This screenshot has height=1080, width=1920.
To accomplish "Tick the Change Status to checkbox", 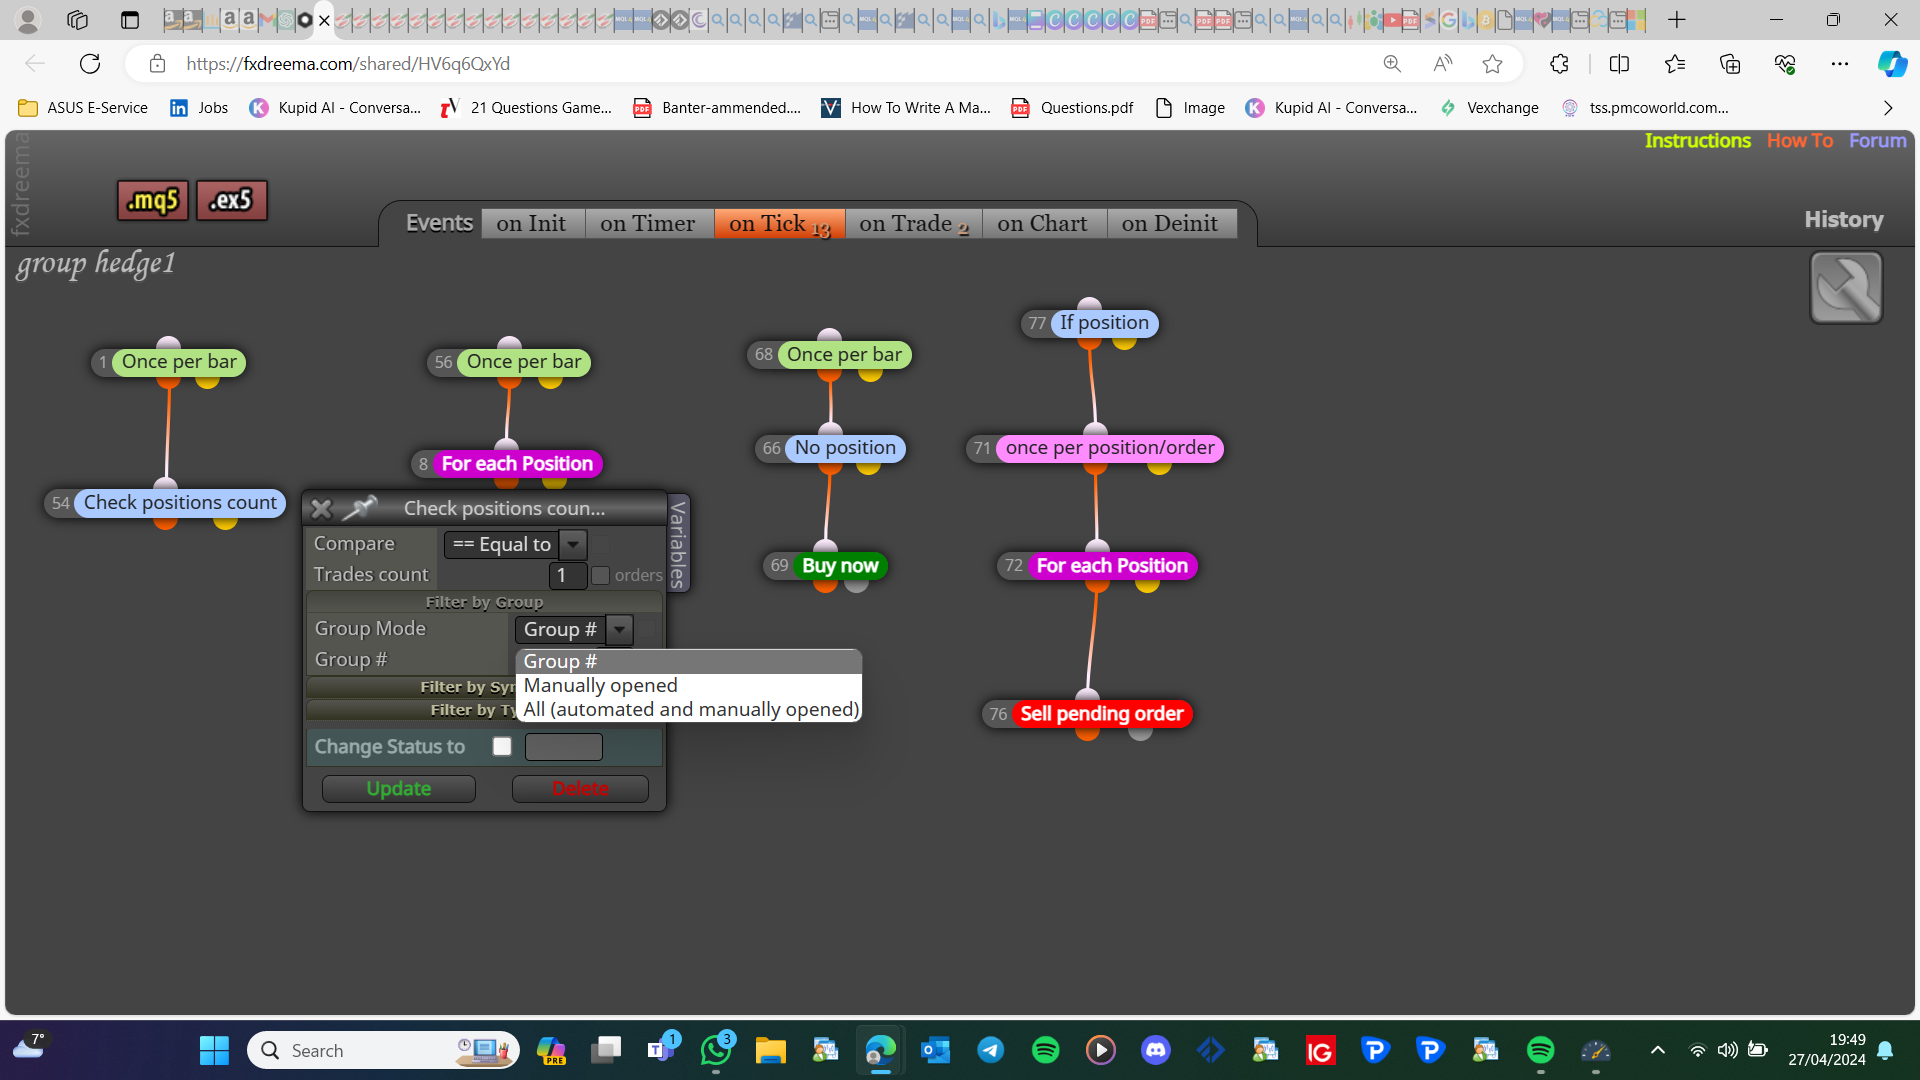I will tap(502, 746).
